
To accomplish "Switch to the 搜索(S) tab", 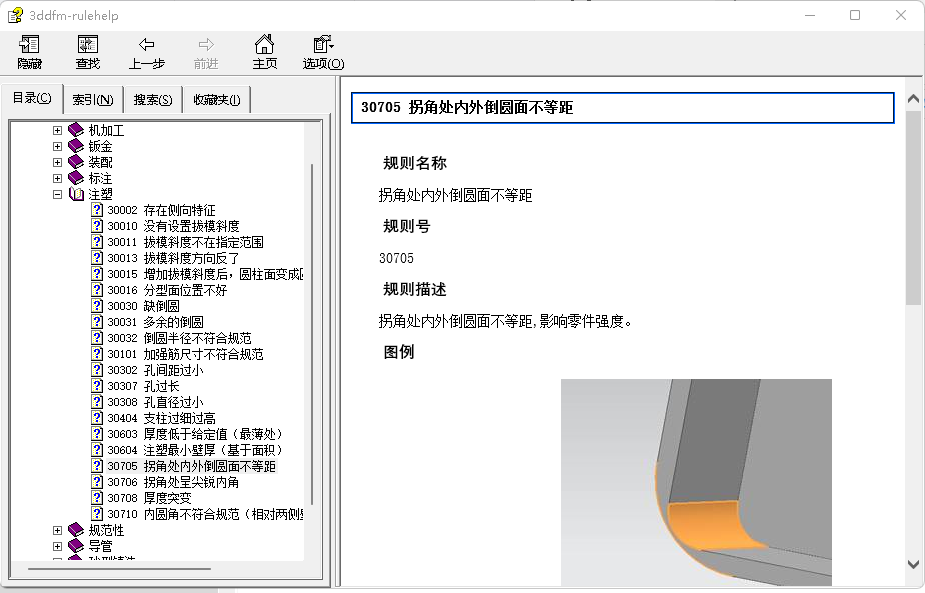I will [x=154, y=99].
